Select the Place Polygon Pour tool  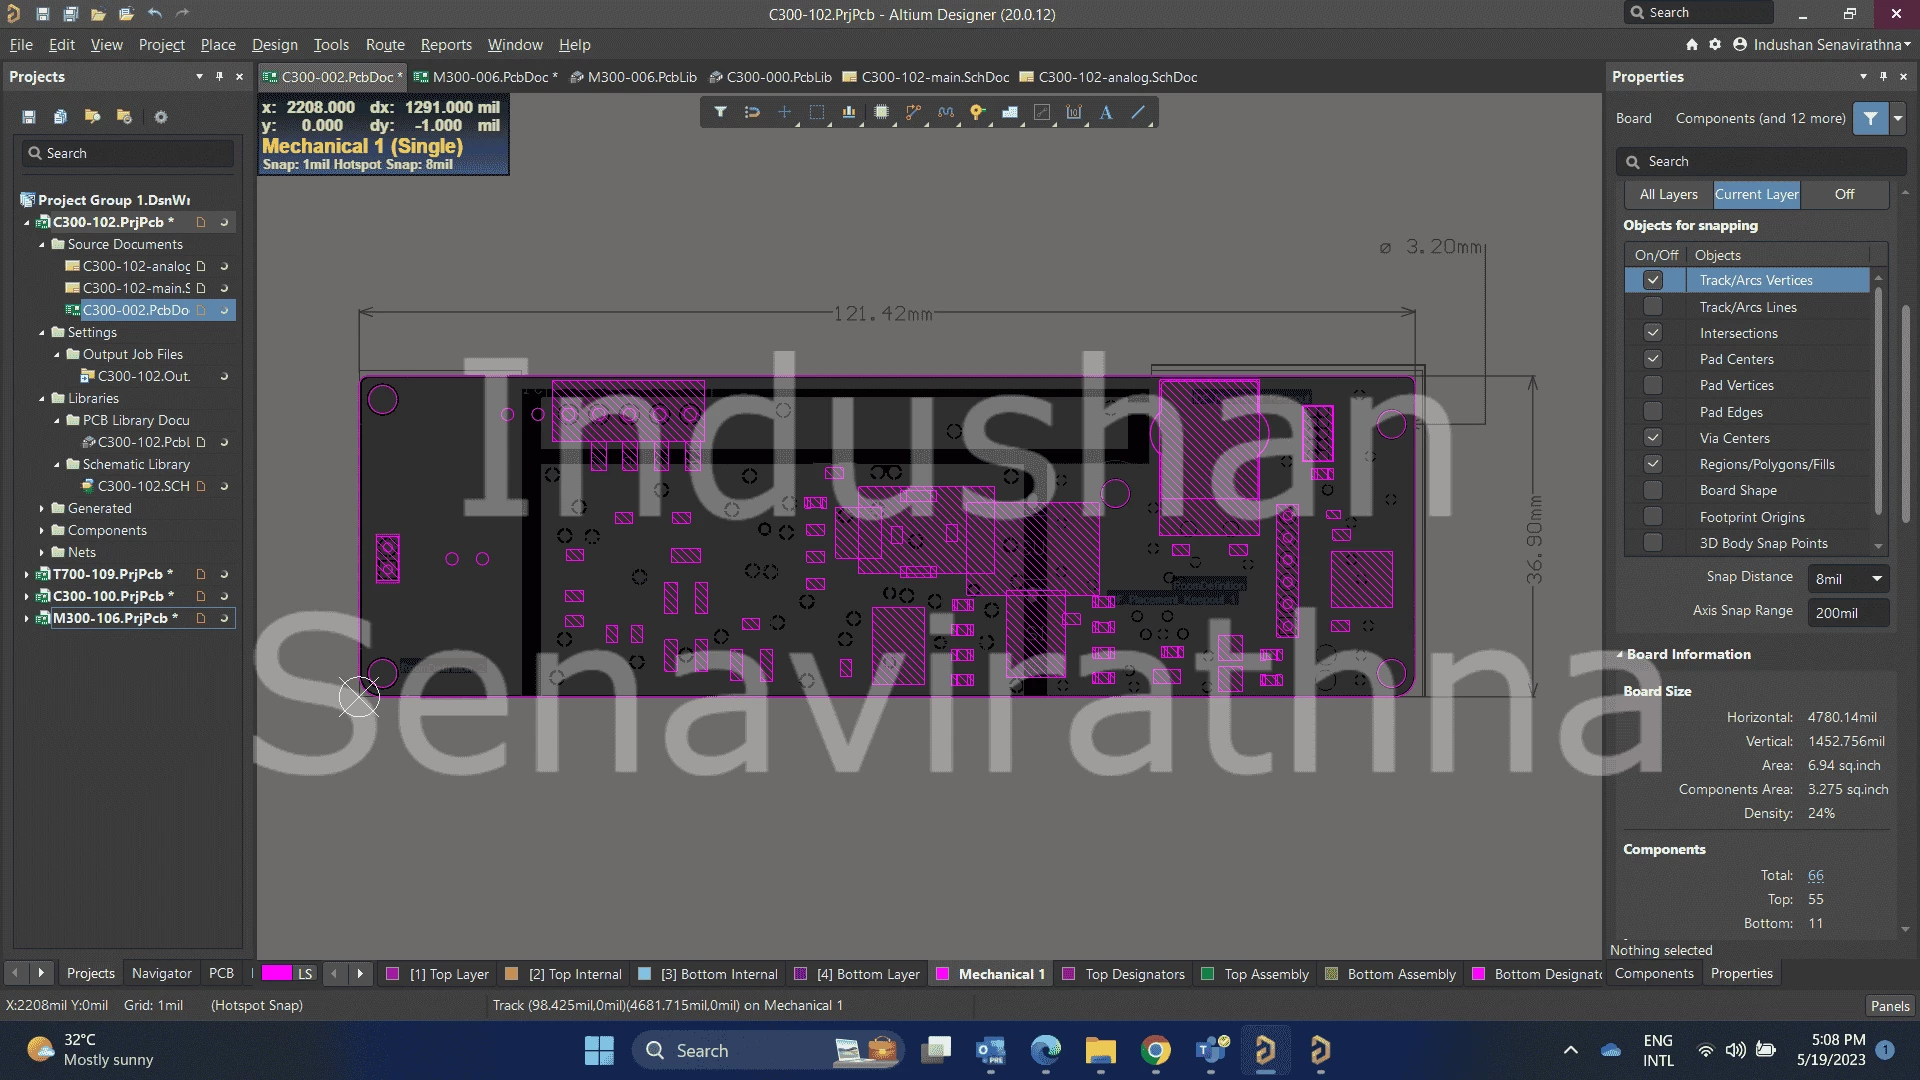point(1010,113)
